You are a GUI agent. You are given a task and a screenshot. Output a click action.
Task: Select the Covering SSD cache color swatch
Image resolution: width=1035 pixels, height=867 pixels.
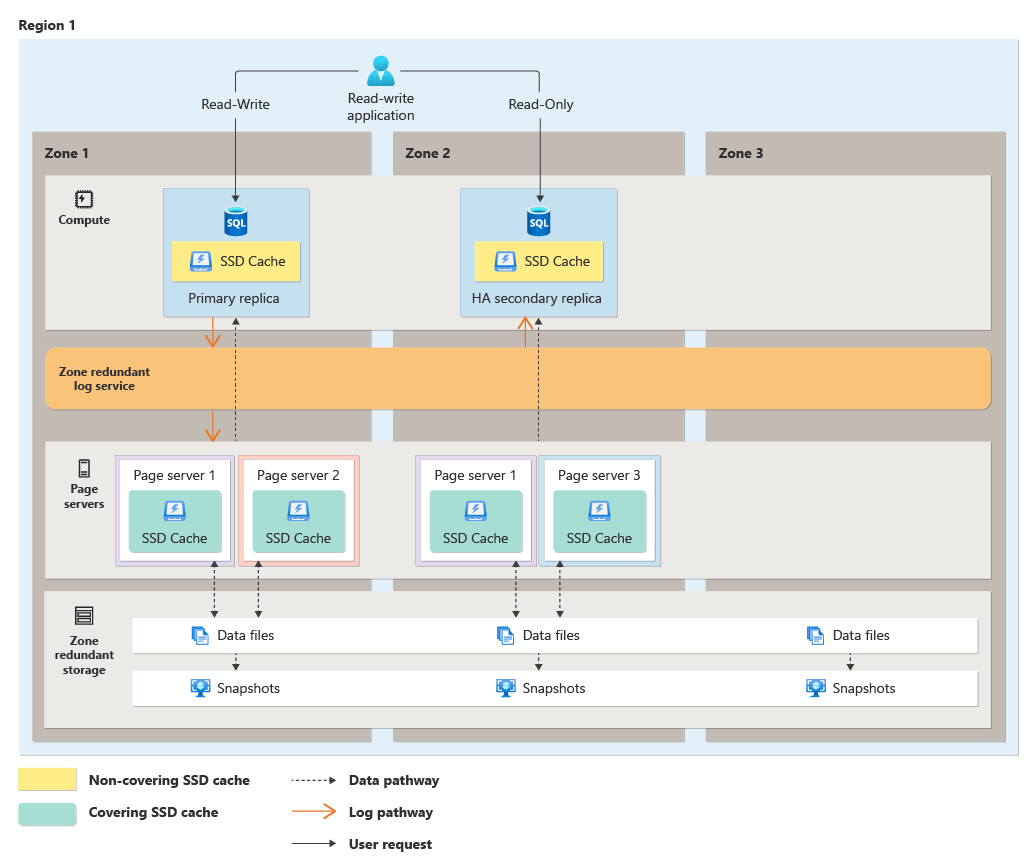pos(47,813)
